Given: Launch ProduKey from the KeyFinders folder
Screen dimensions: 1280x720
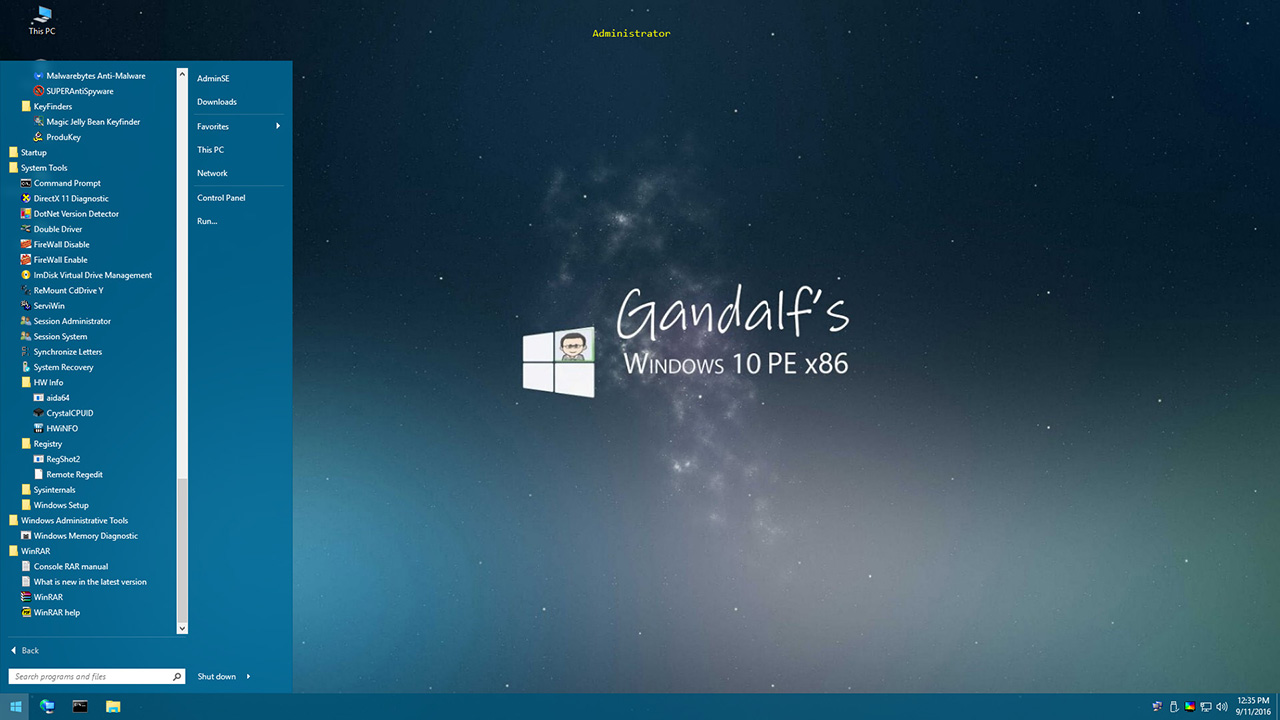Looking at the screenshot, I should (57, 137).
